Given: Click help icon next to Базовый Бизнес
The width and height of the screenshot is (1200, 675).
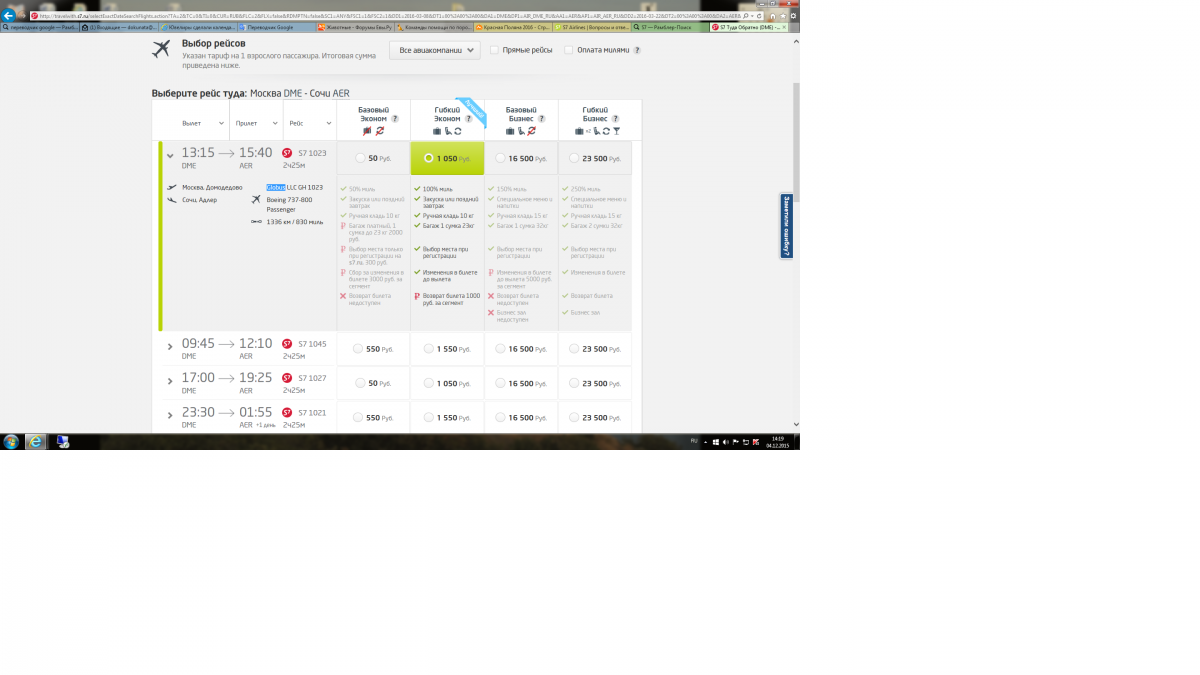Looking at the screenshot, I should 542,119.
